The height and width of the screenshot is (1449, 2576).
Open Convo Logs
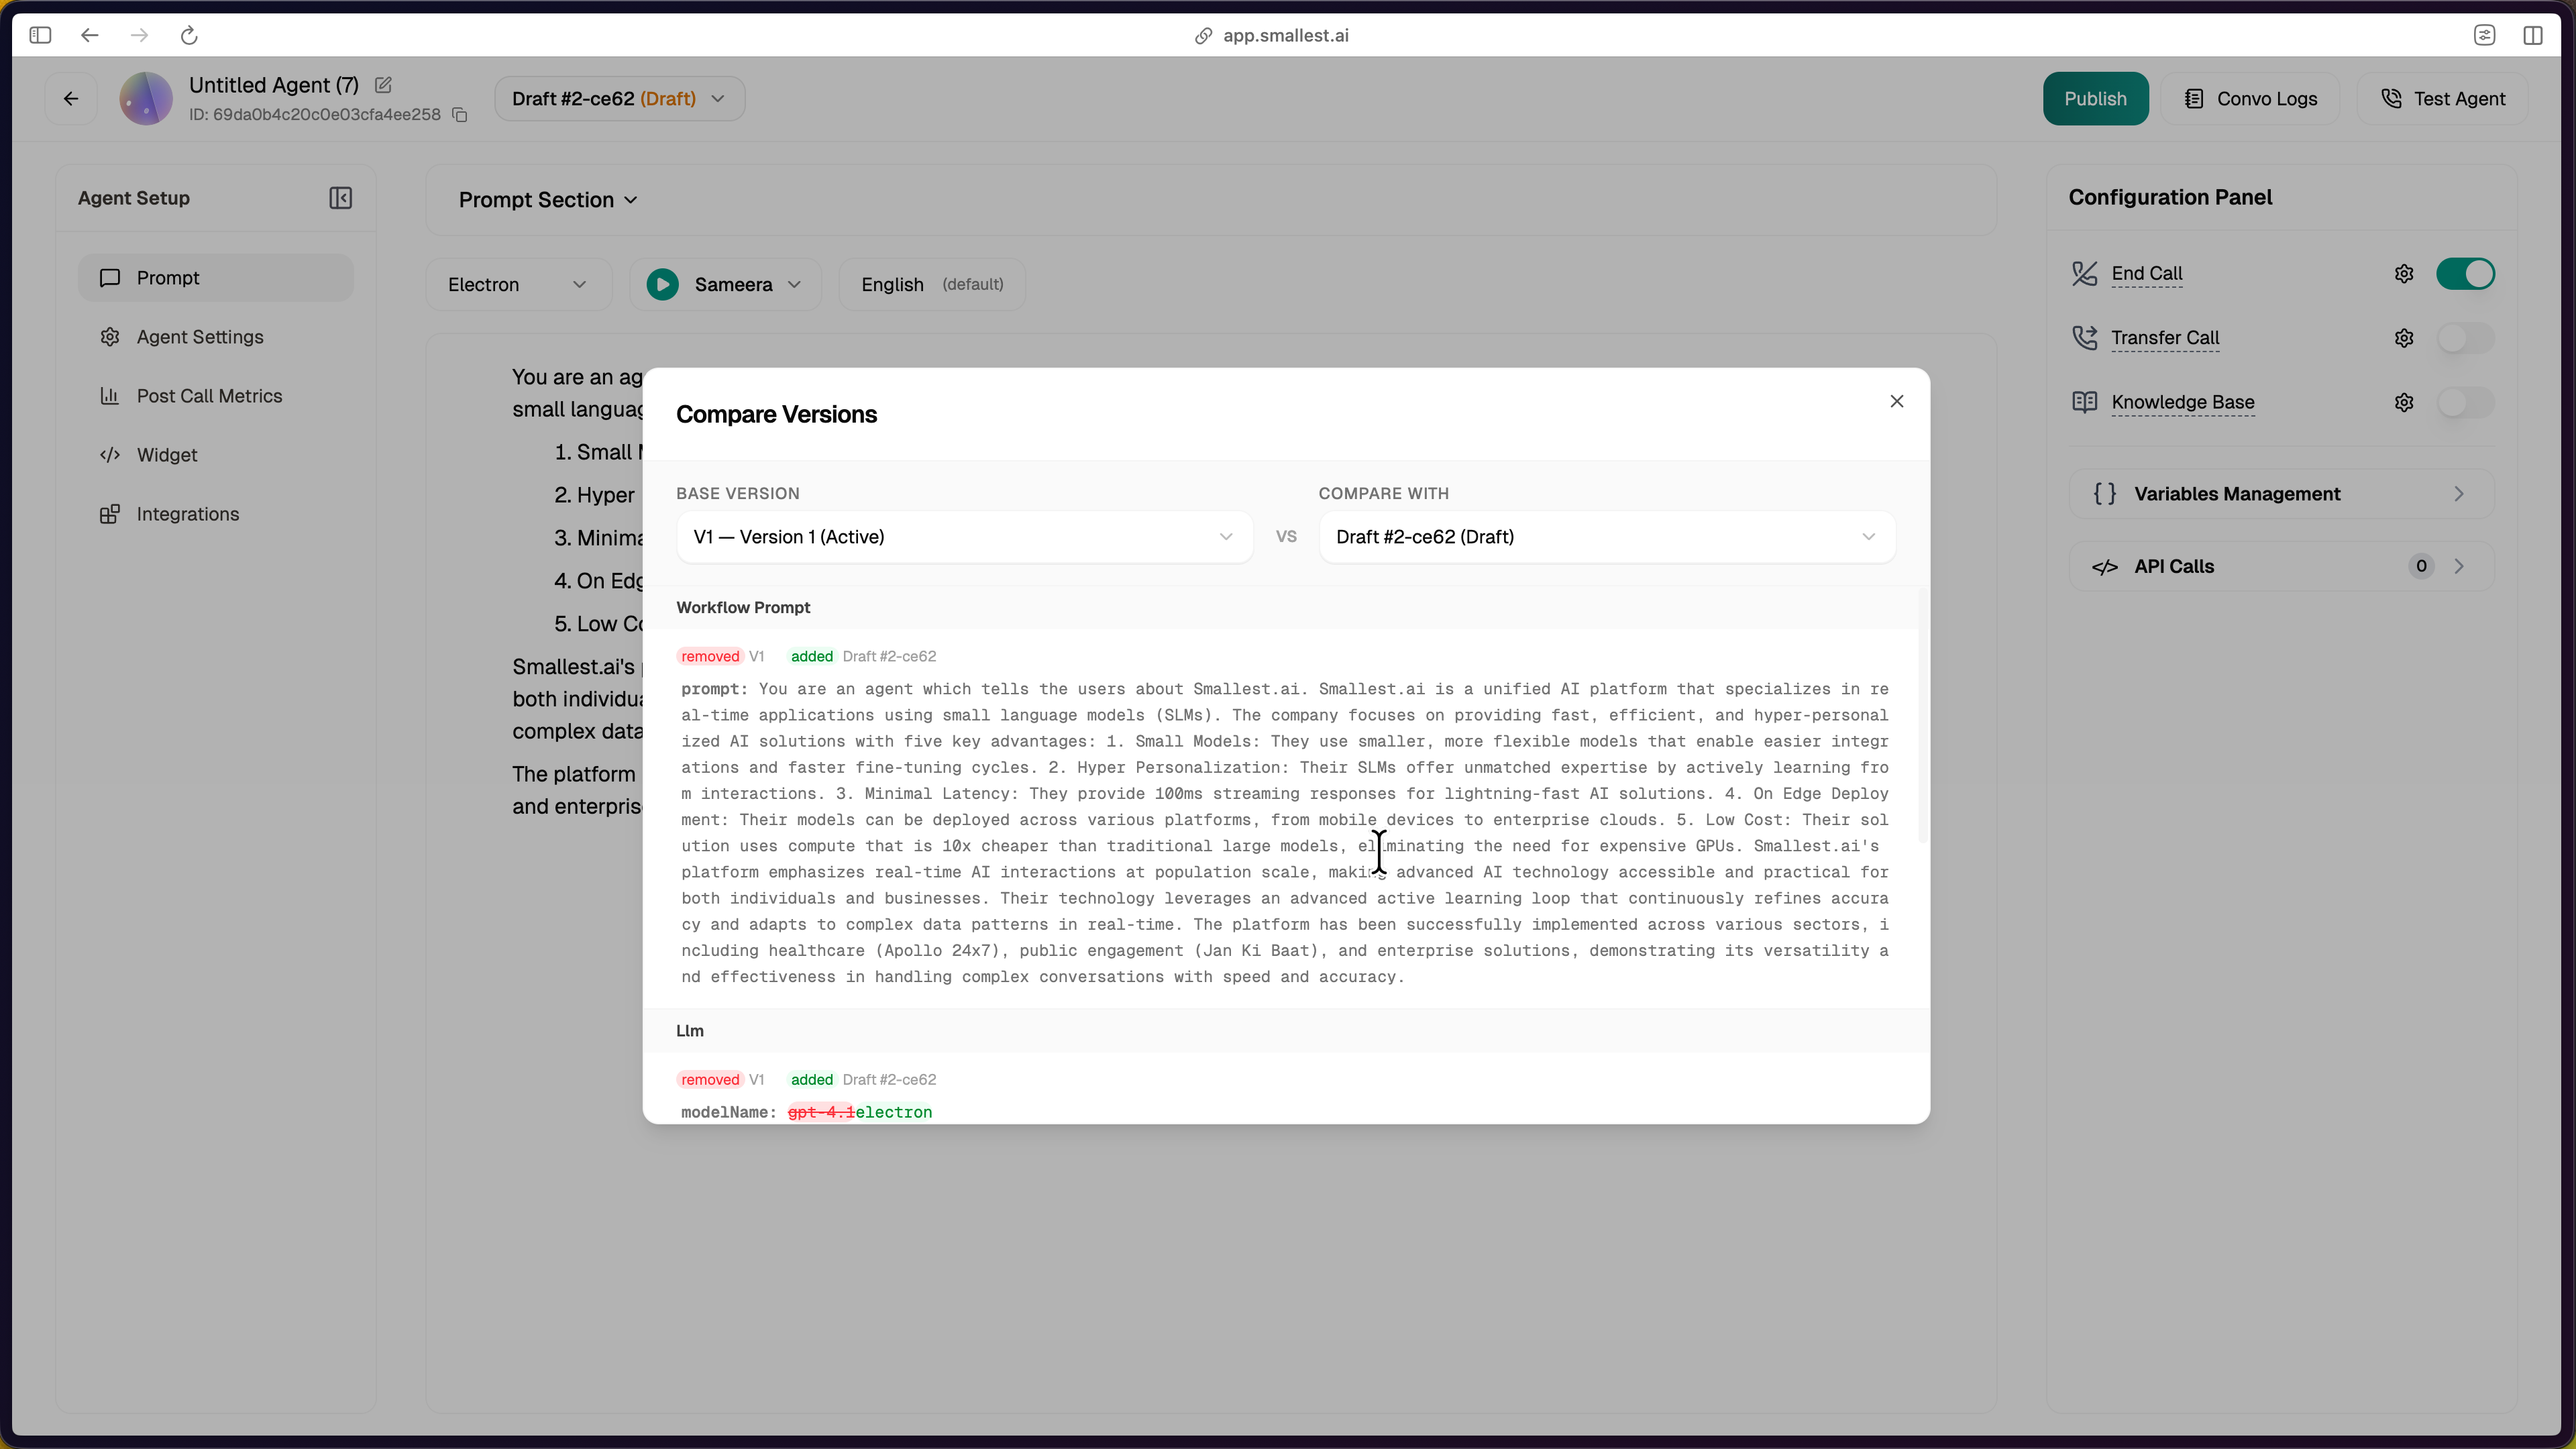click(2250, 99)
